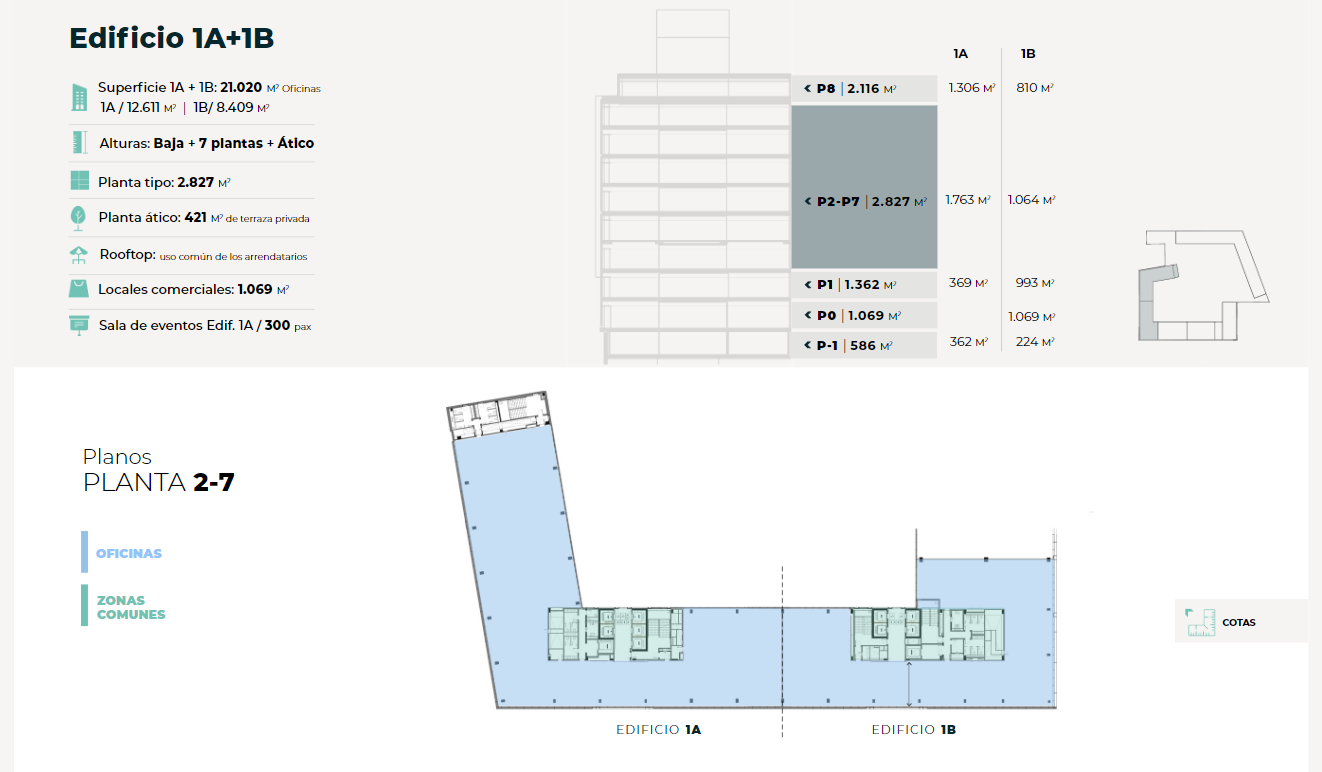Screen dimensions: 1322x772
Task: Click the Rooftop uso común text
Action: pyautogui.click(x=203, y=256)
